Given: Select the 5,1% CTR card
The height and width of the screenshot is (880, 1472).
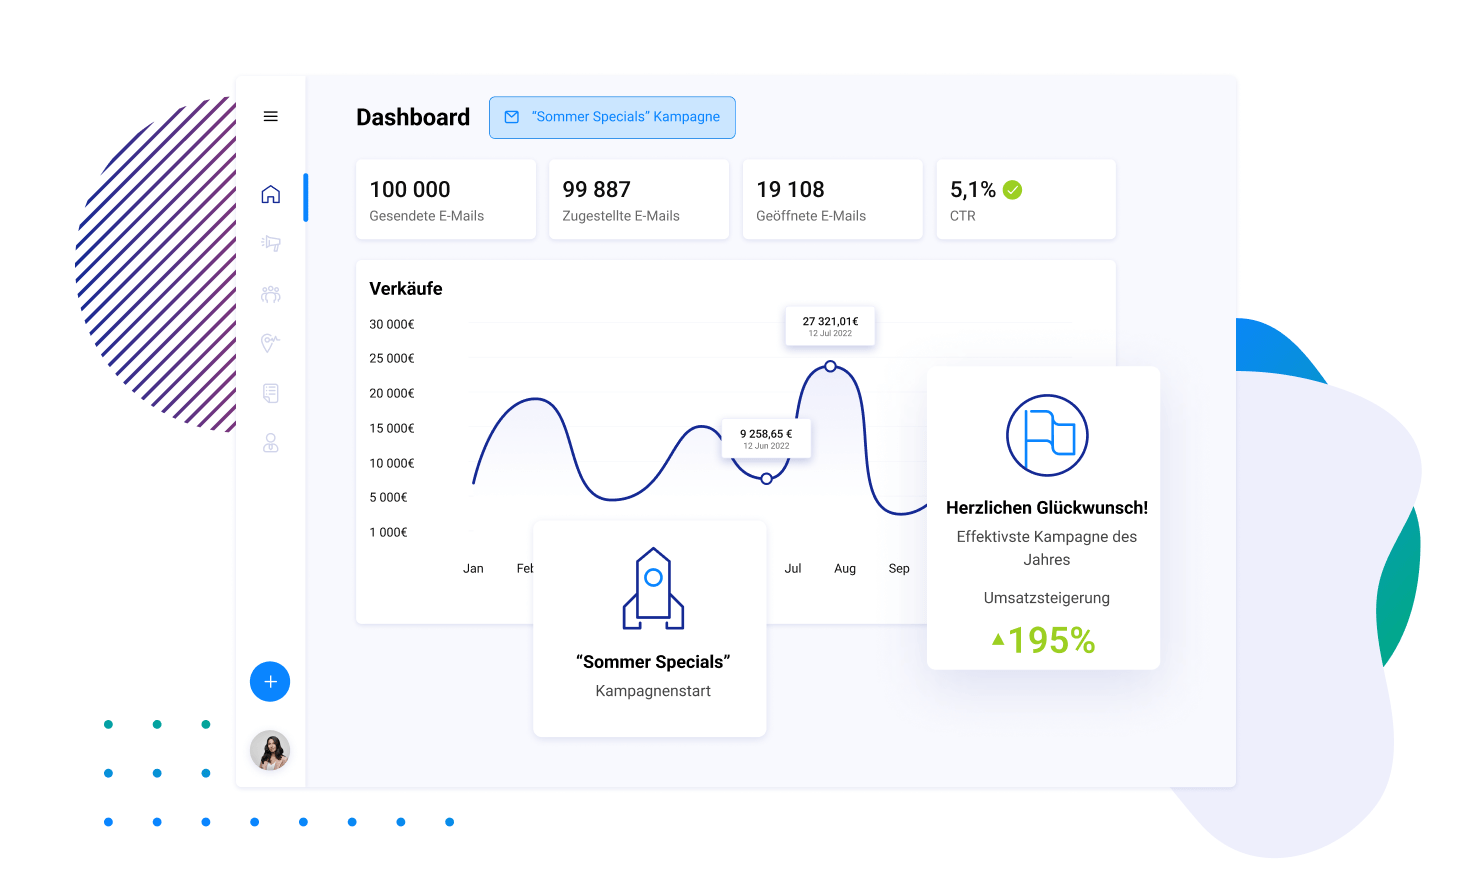Looking at the screenshot, I should (1026, 199).
